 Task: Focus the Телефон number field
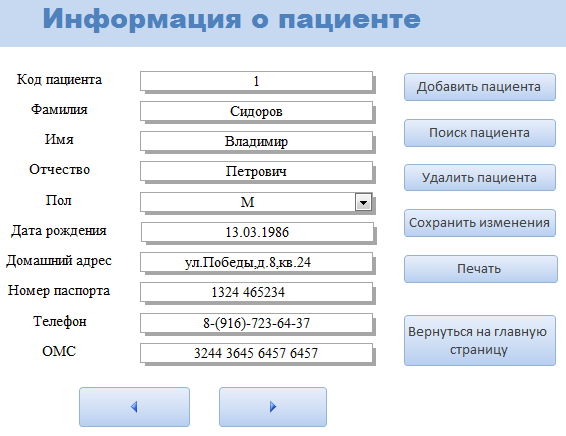[256, 323]
